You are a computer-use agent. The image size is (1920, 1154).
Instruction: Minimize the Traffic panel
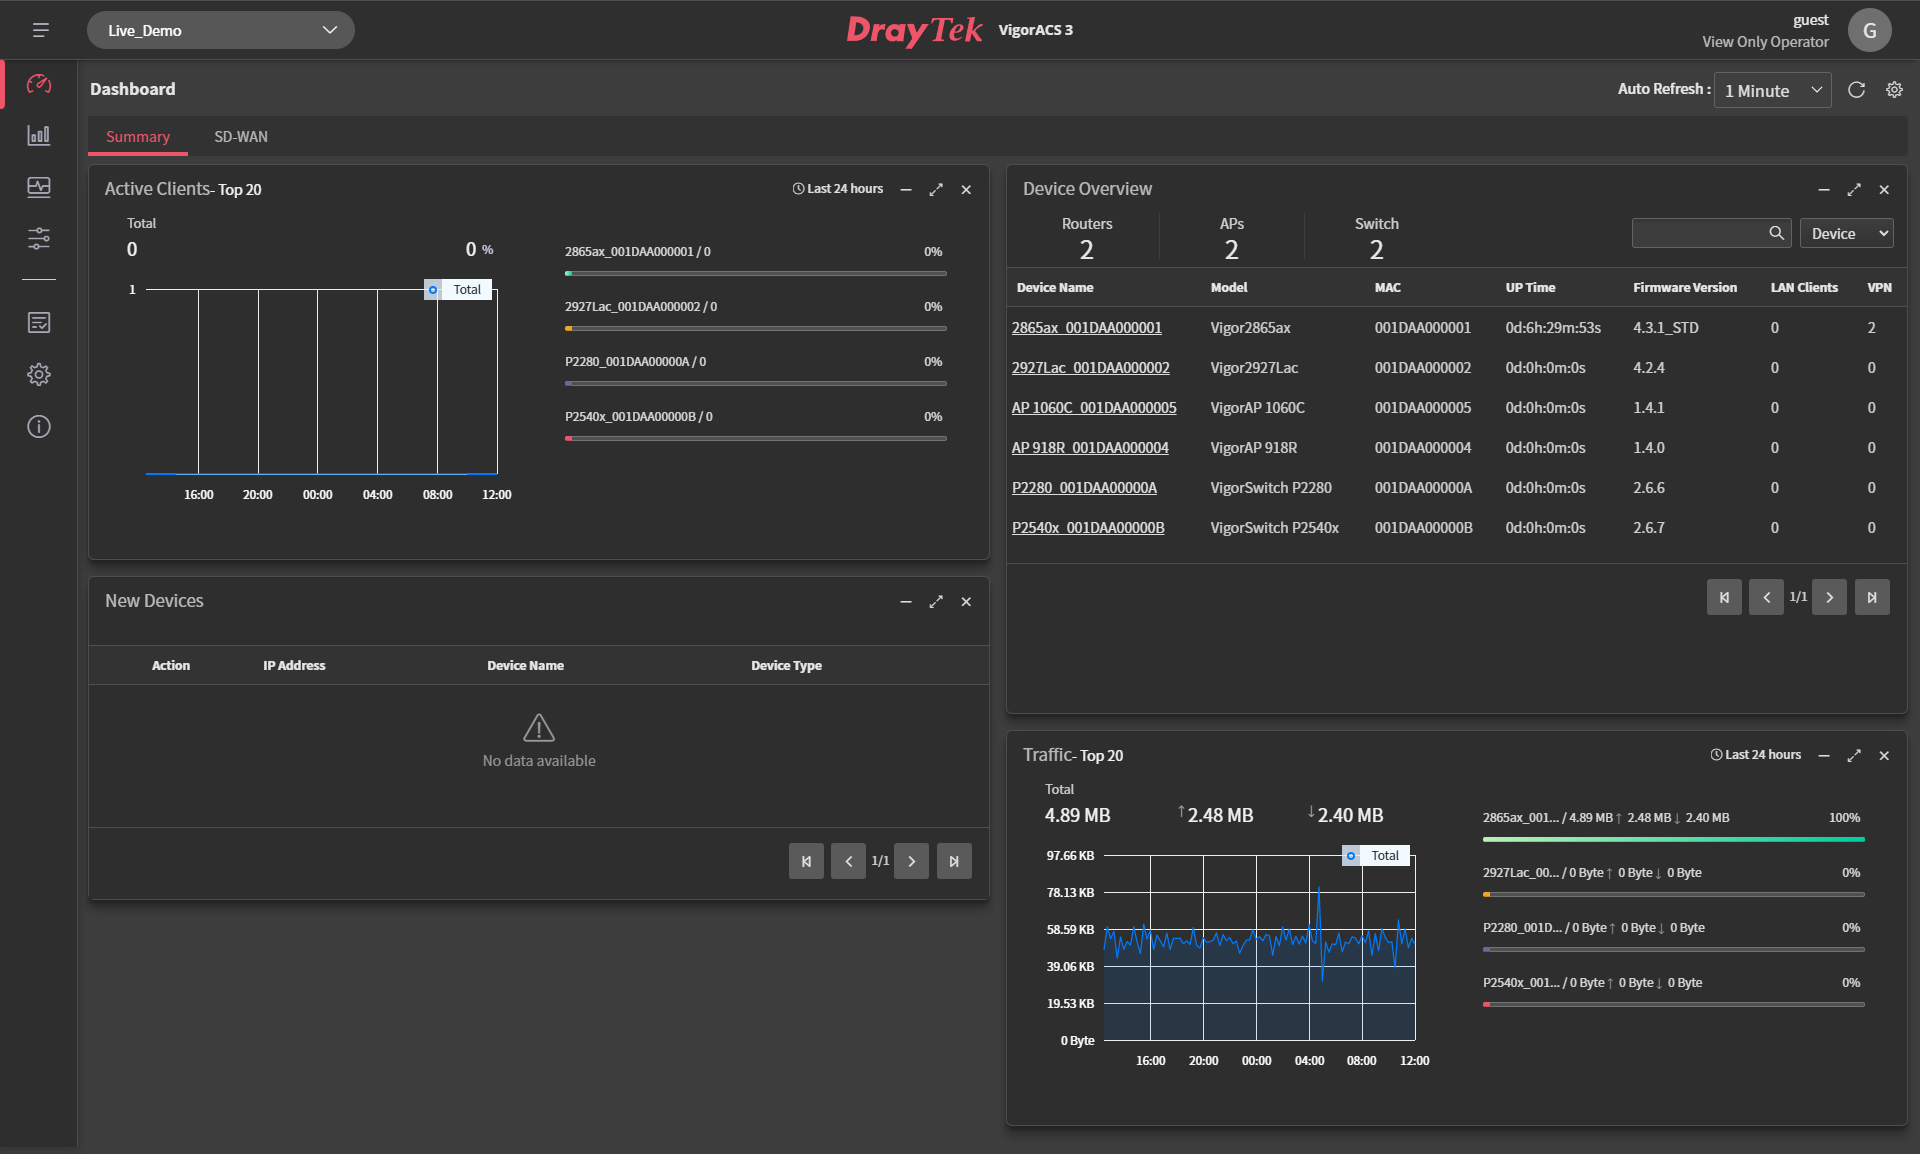[x=1824, y=755]
